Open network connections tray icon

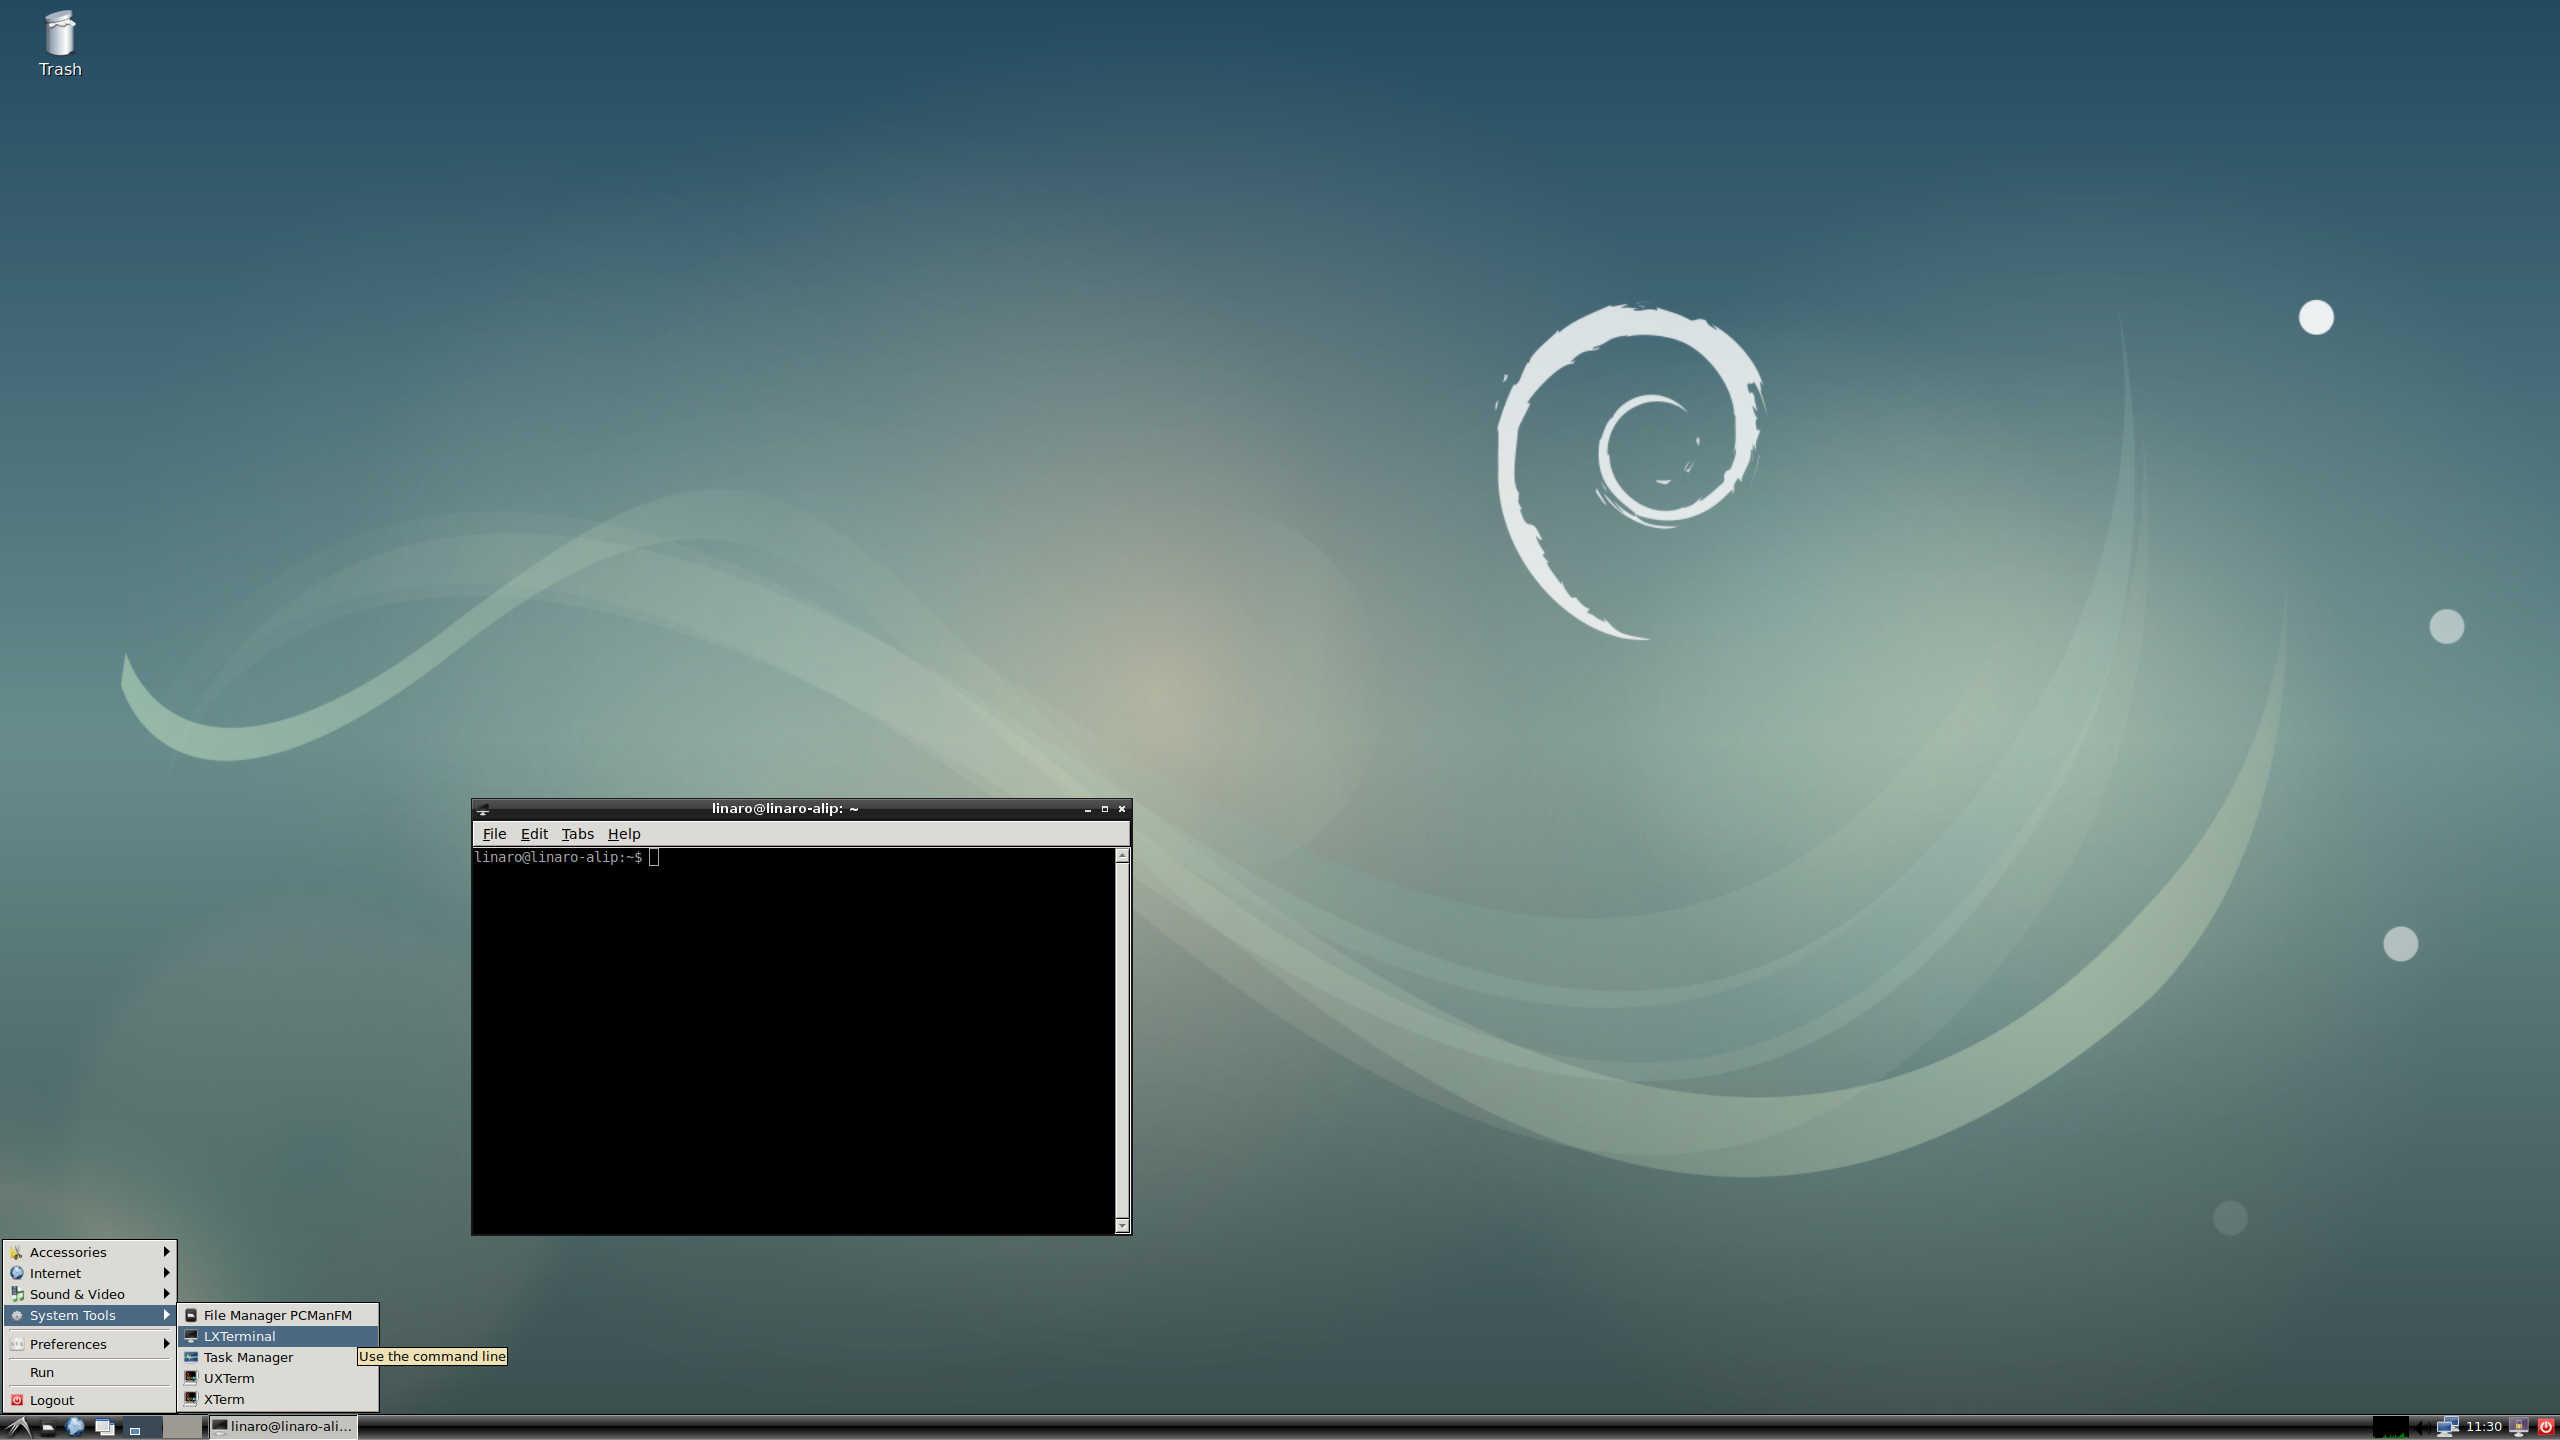(2447, 1427)
